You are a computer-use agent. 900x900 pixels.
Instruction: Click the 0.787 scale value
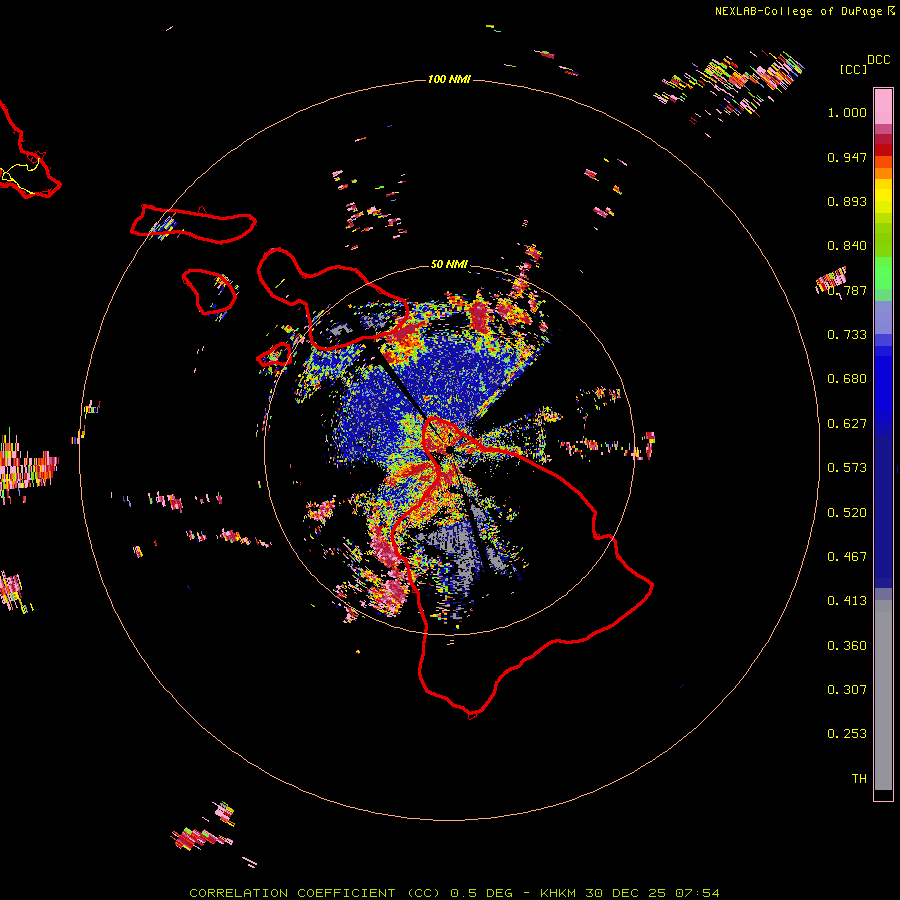point(847,290)
